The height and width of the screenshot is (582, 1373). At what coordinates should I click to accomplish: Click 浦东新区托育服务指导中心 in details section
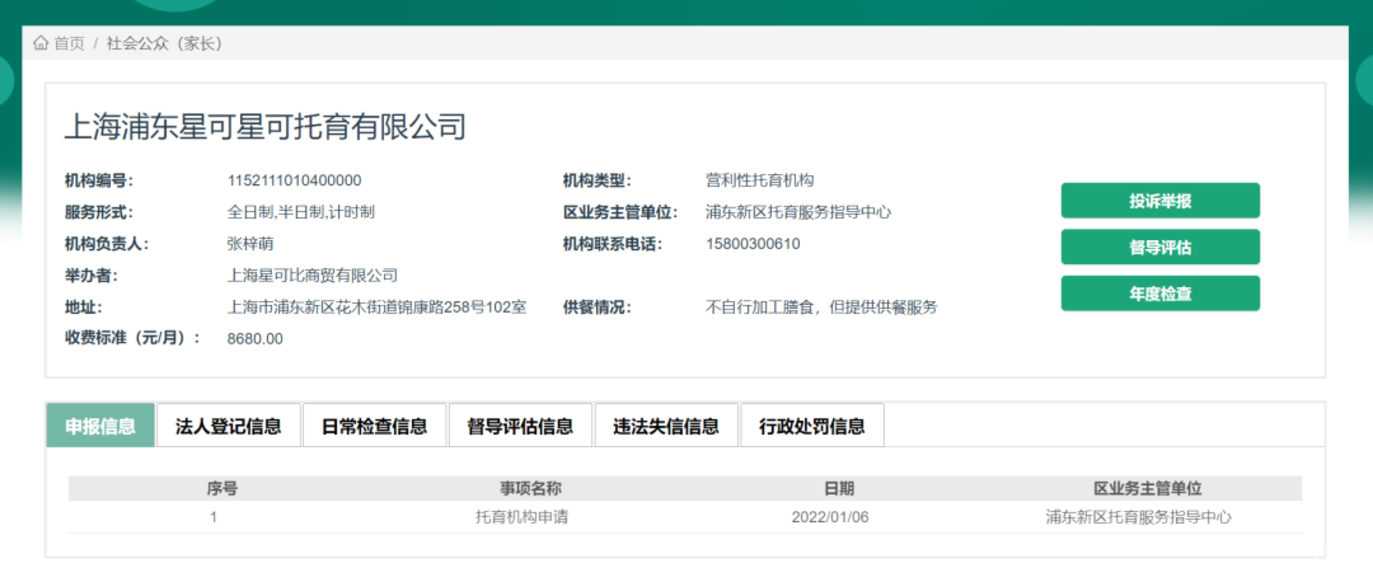pyautogui.click(x=798, y=212)
